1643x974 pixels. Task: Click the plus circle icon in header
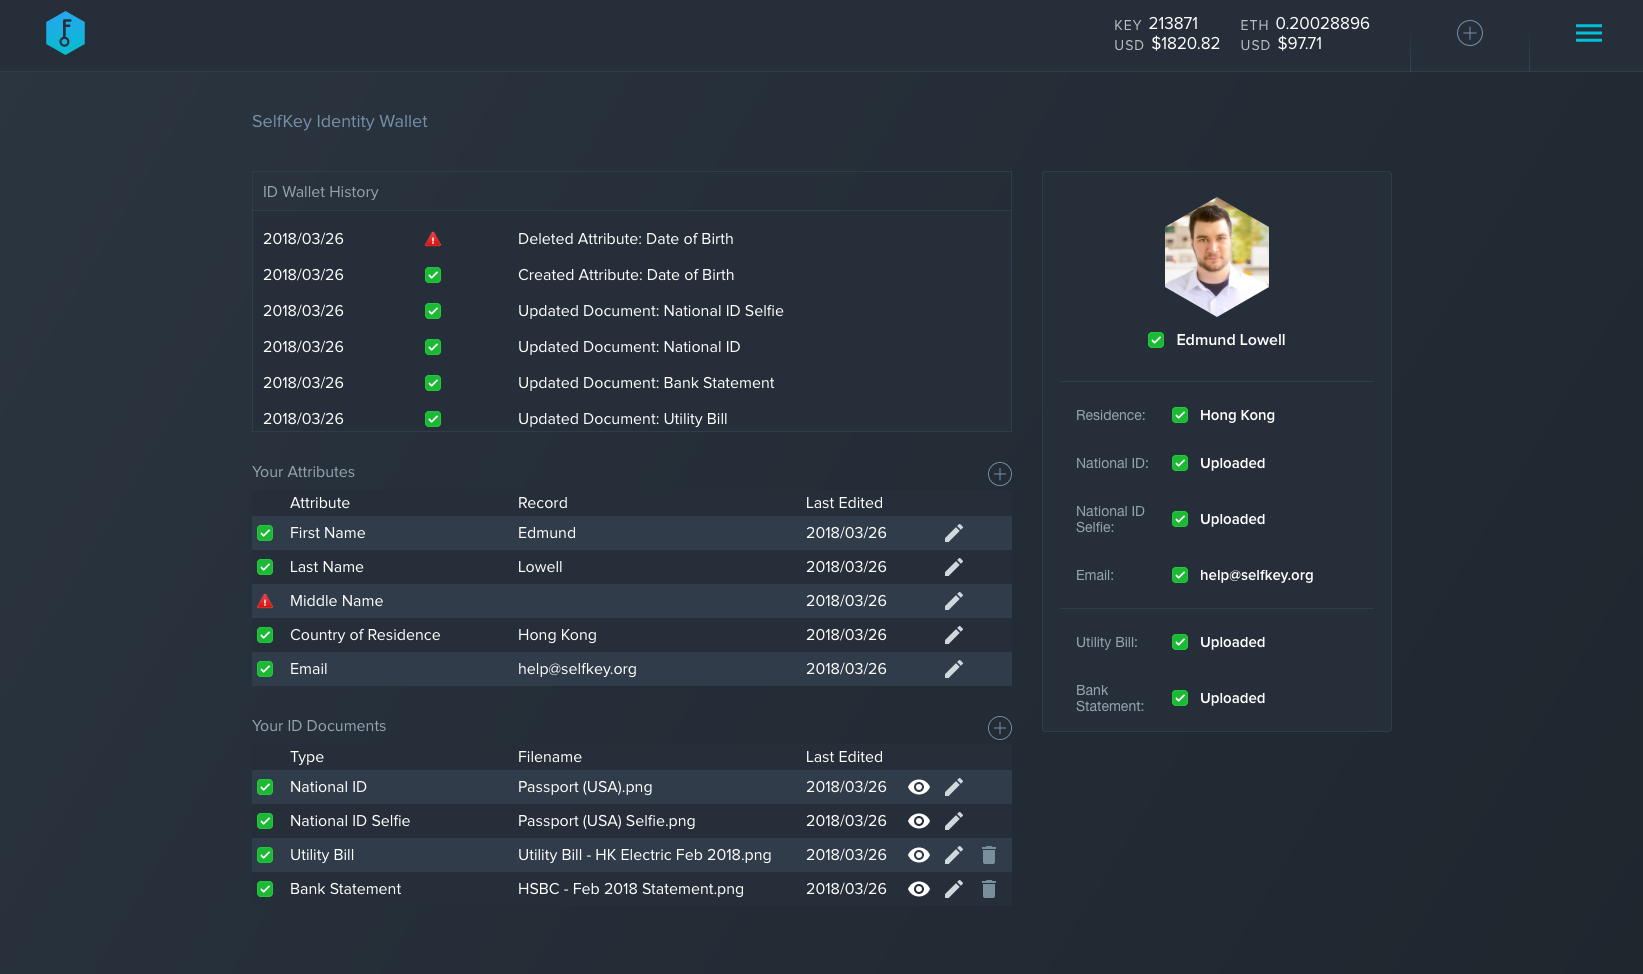(1470, 33)
